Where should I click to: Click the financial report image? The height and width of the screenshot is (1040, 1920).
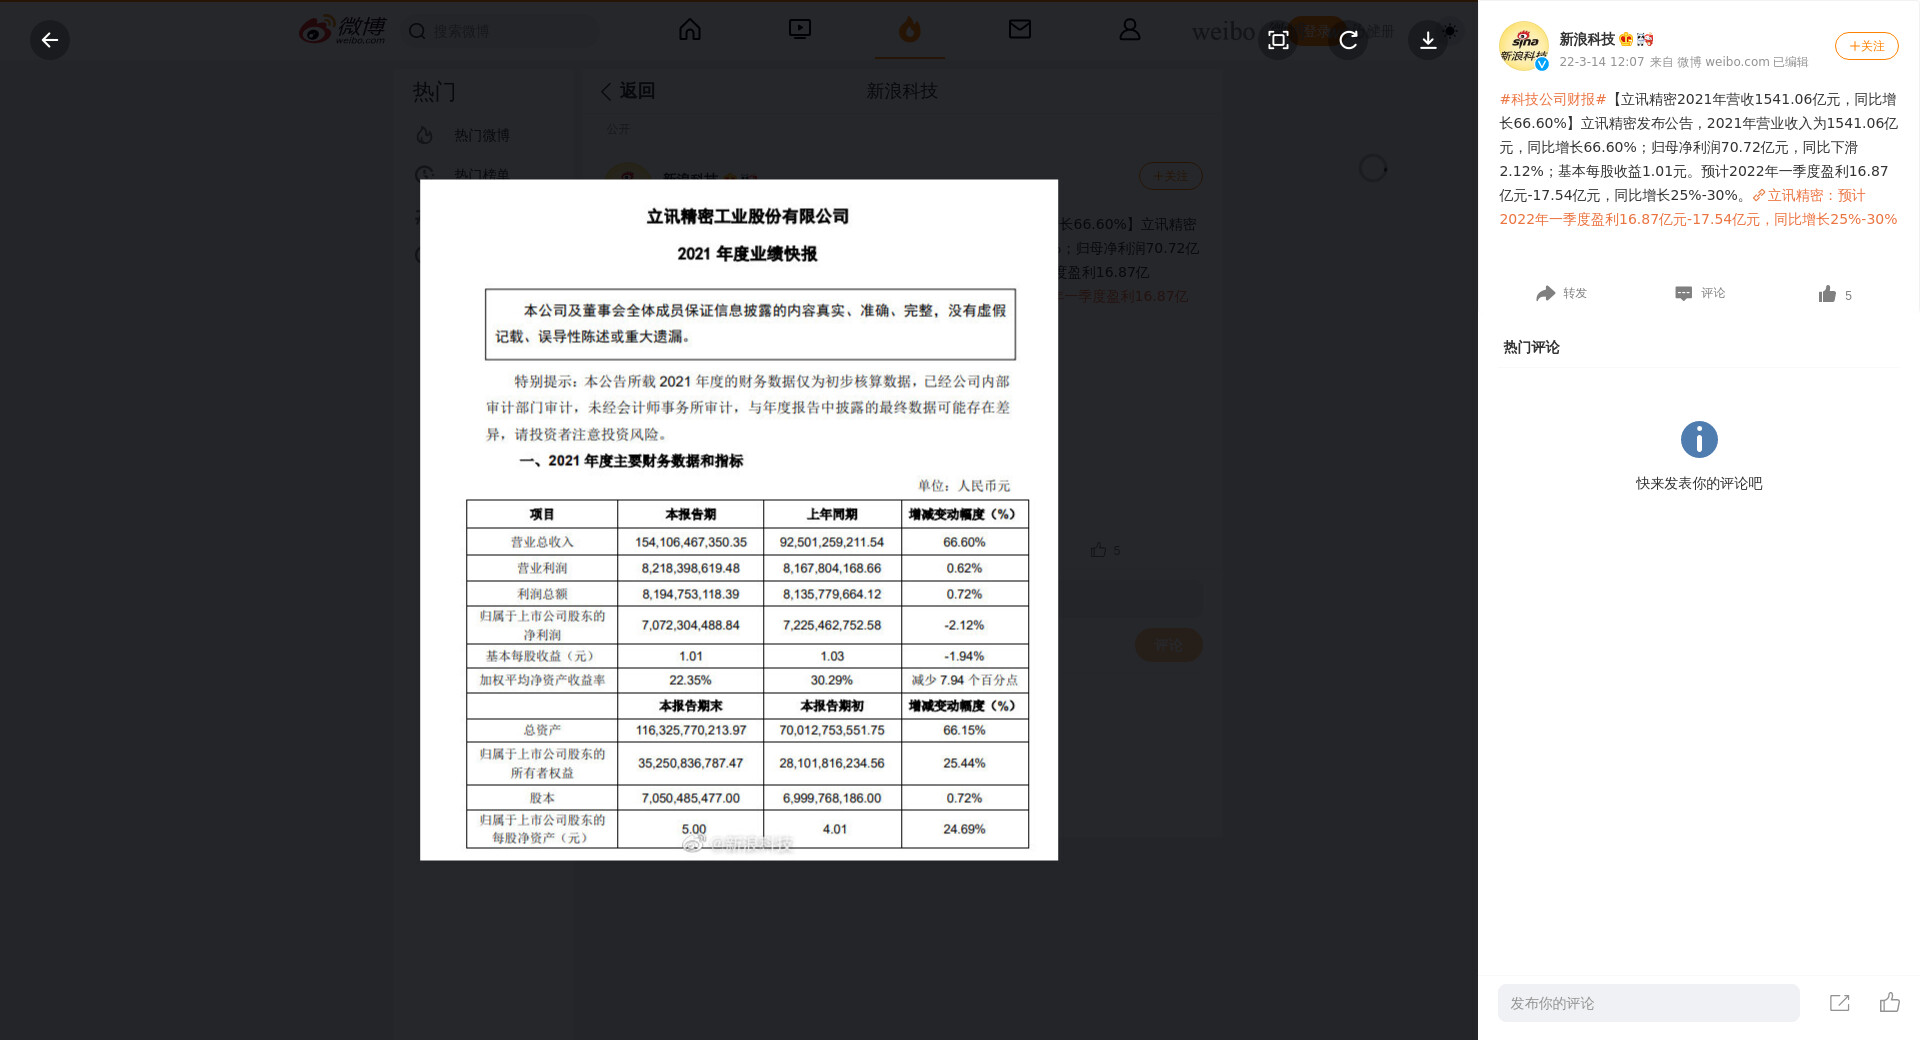pyautogui.click(x=739, y=520)
